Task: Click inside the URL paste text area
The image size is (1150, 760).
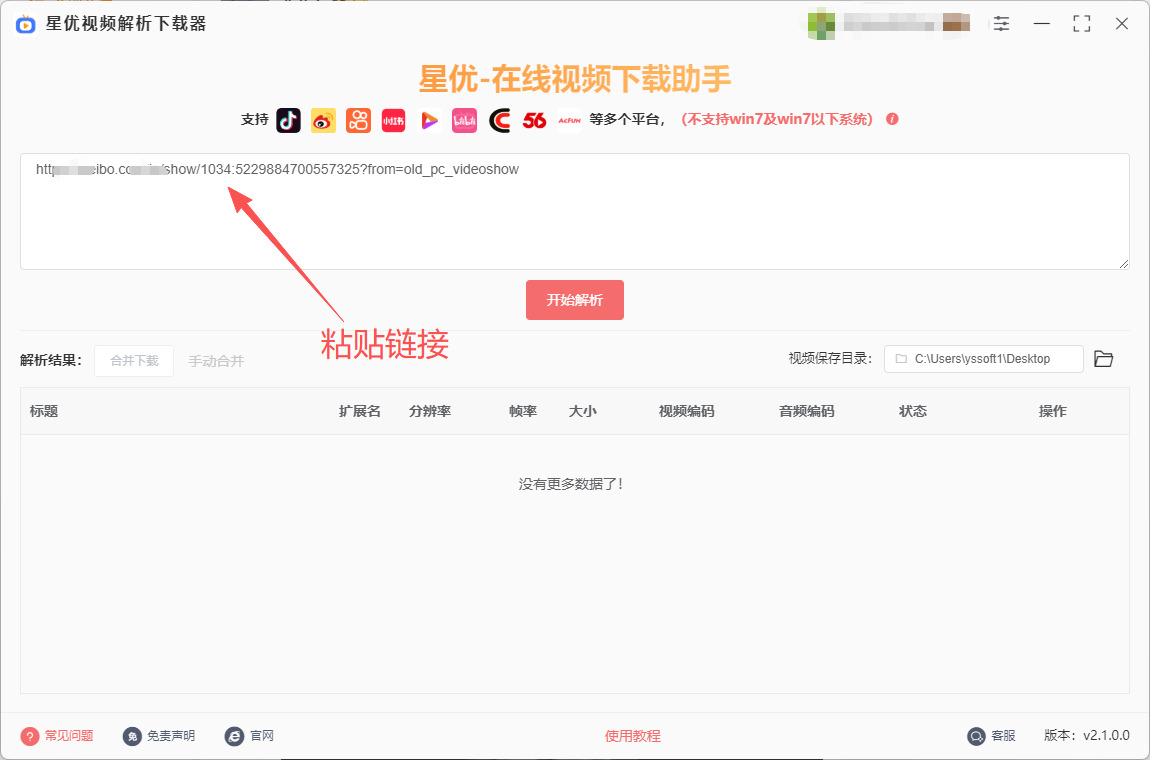Action: [574, 211]
